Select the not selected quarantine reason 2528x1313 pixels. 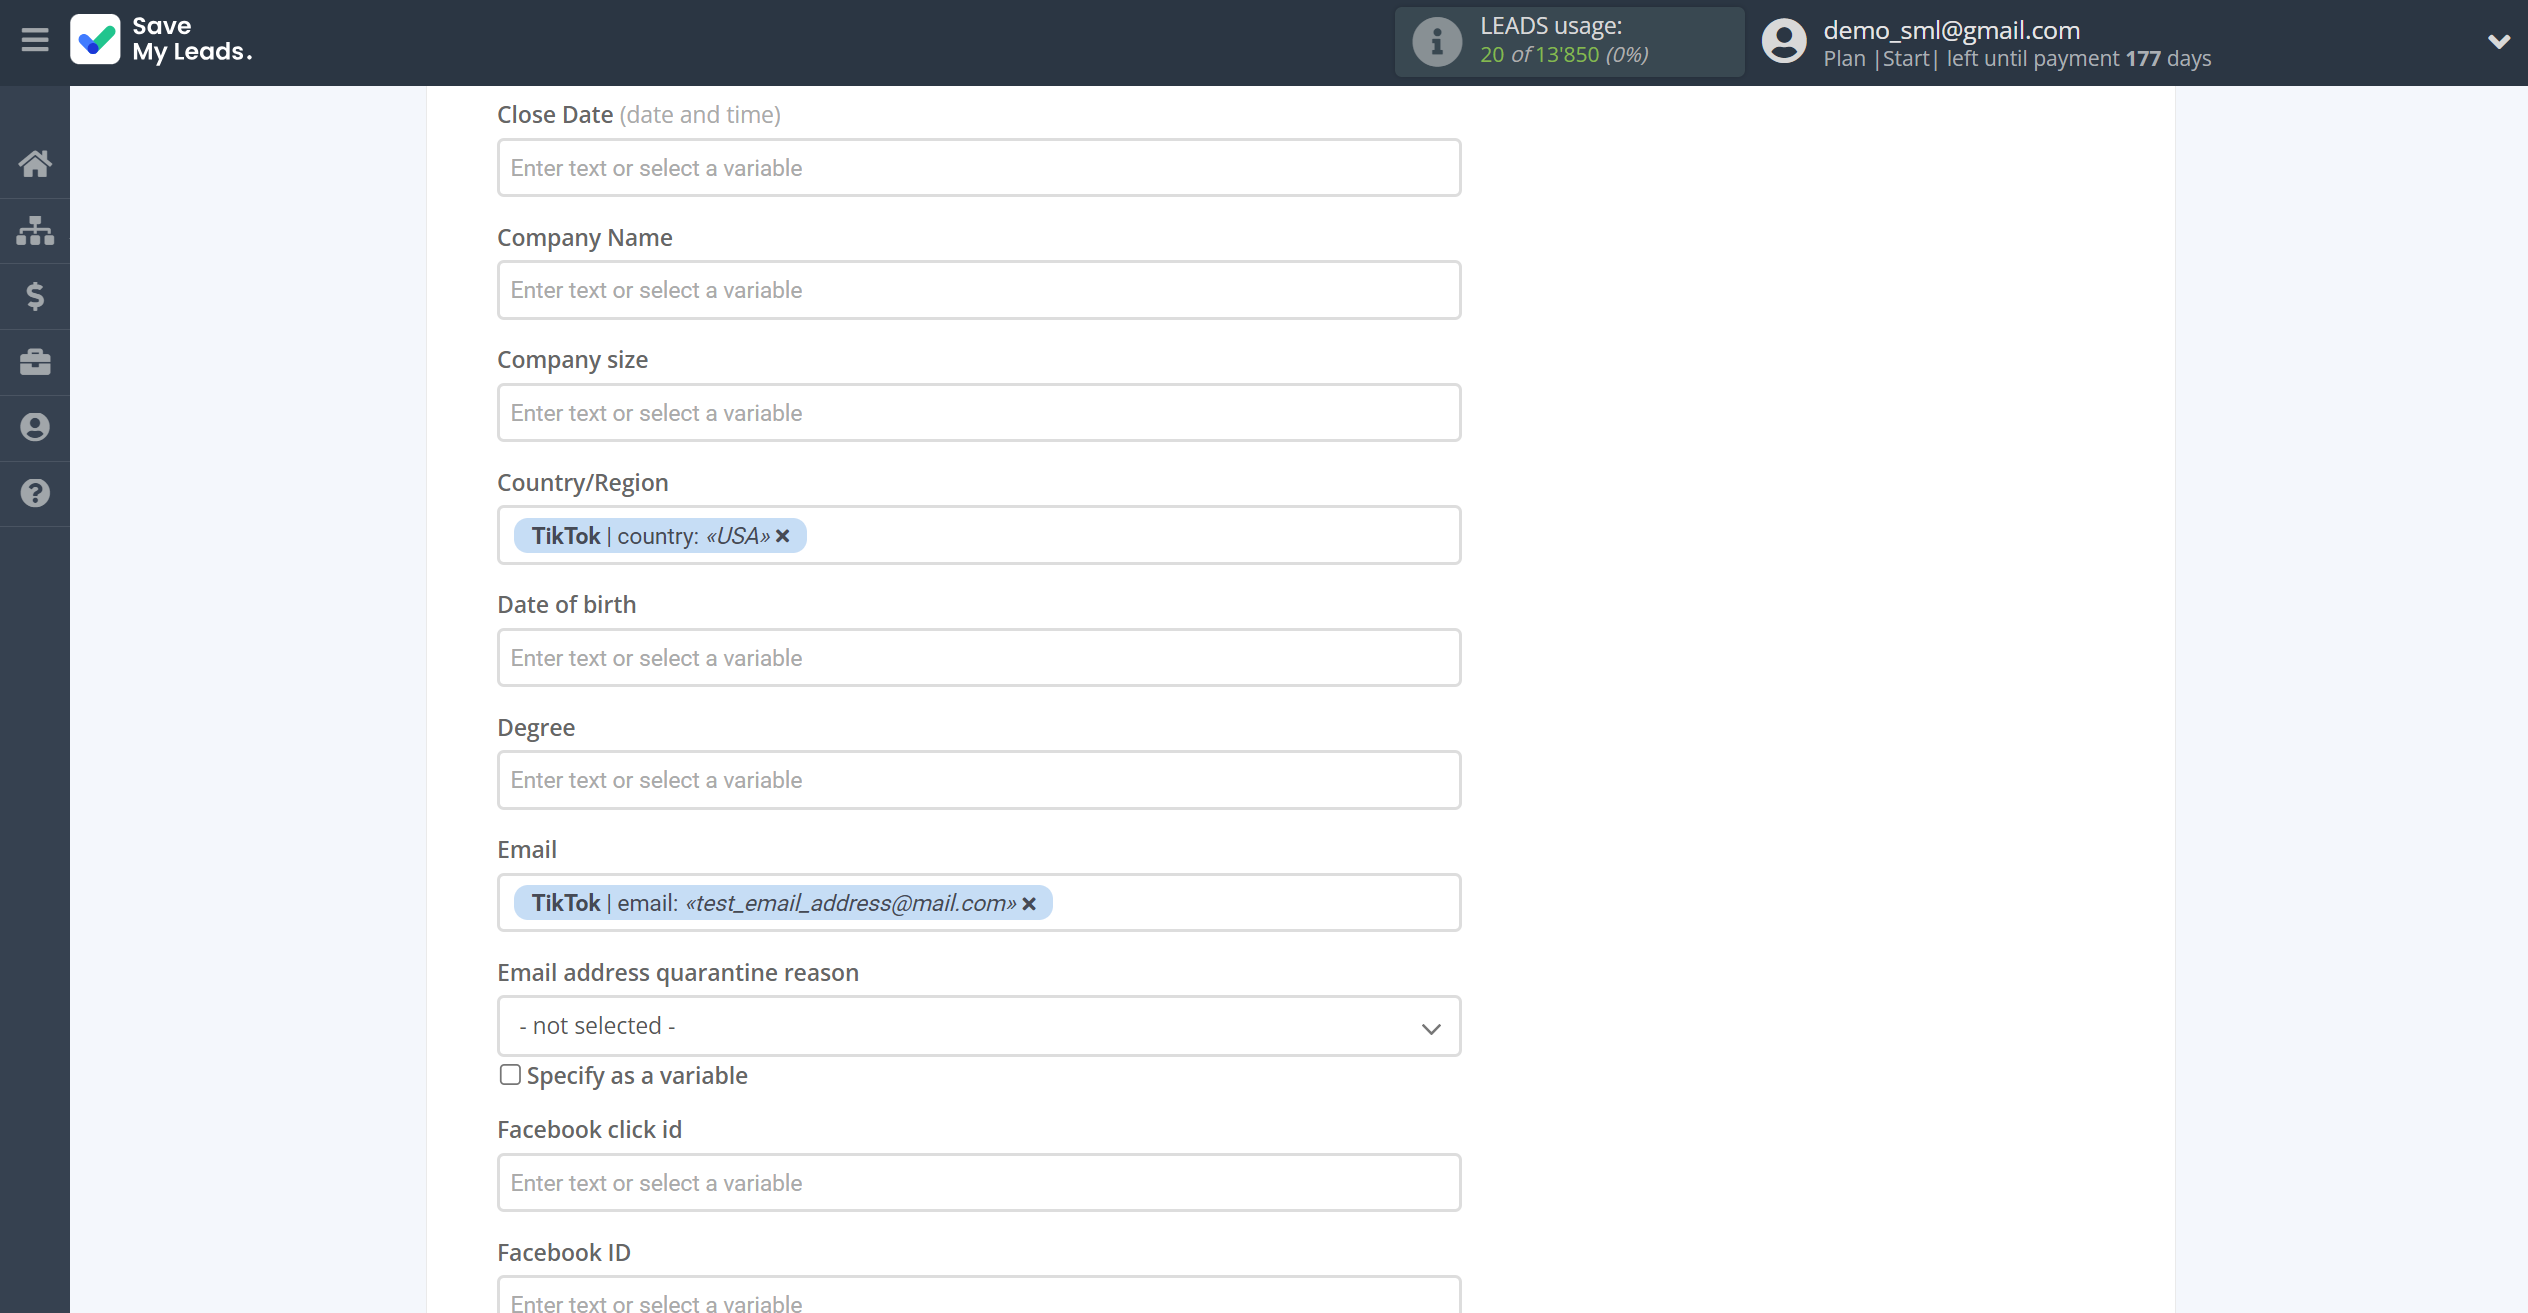(x=978, y=1025)
